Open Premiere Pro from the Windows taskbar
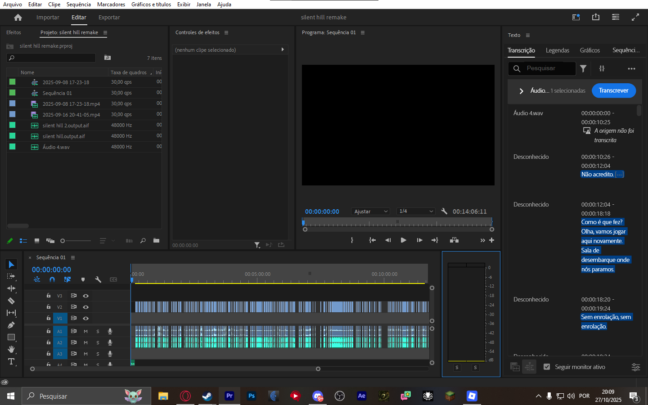 point(230,395)
